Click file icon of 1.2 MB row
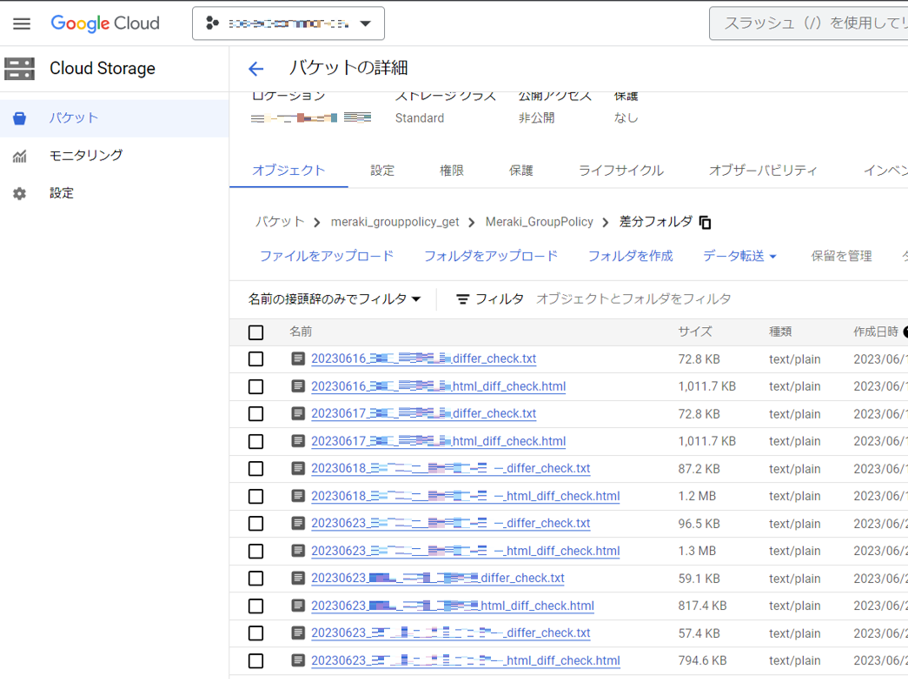908x679 pixels. click(x=298, y=496)
